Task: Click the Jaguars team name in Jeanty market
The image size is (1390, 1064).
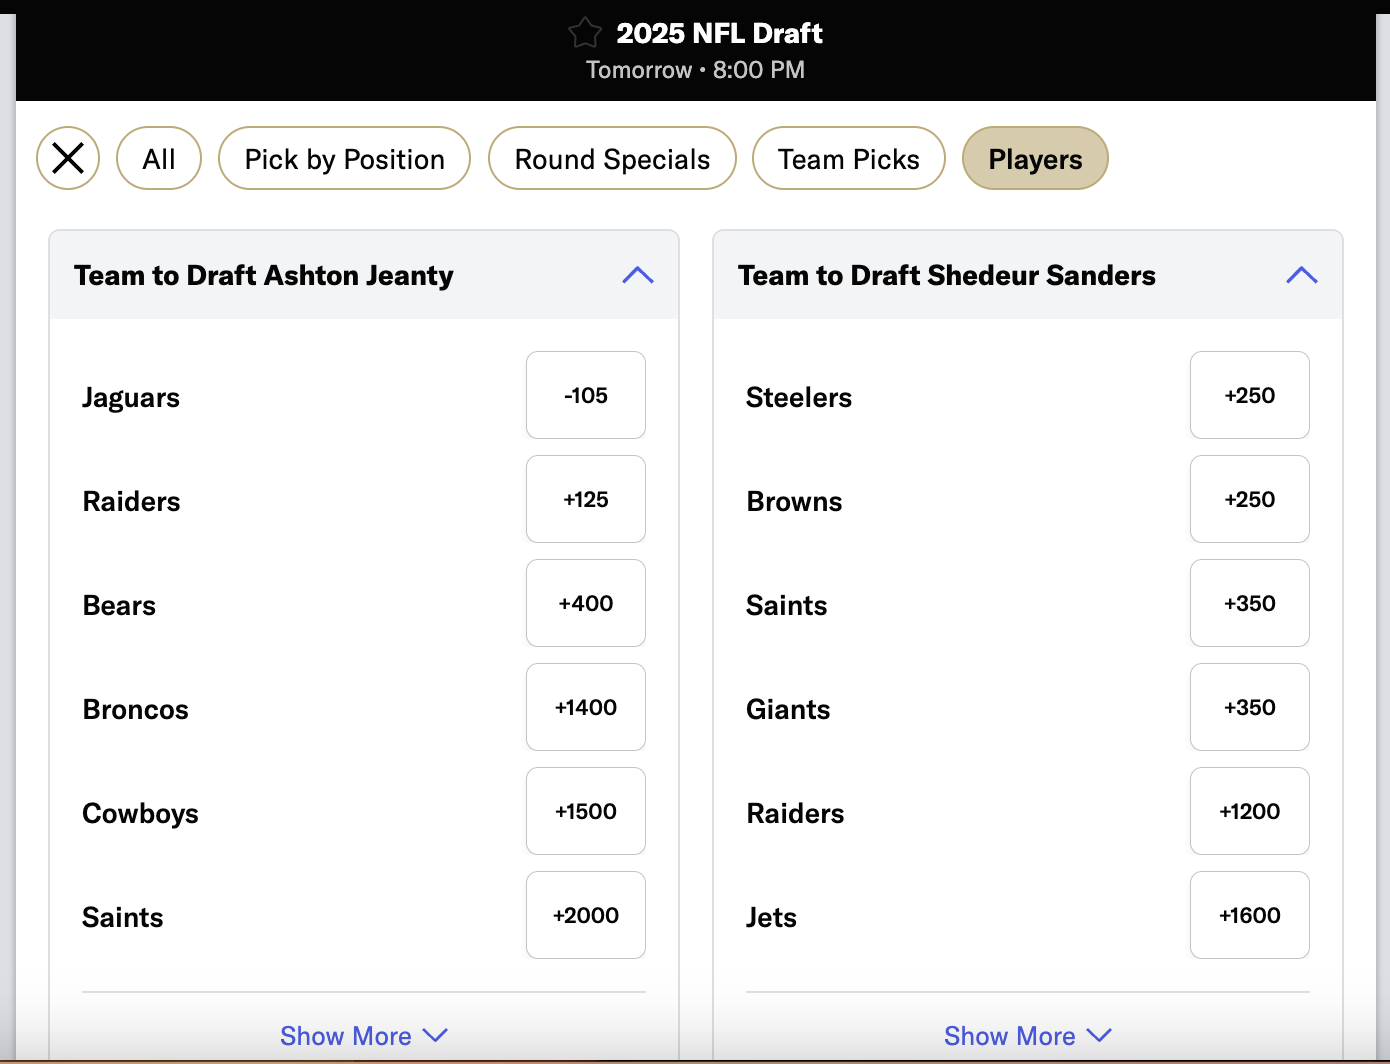Action: click(x=131, y=398)
